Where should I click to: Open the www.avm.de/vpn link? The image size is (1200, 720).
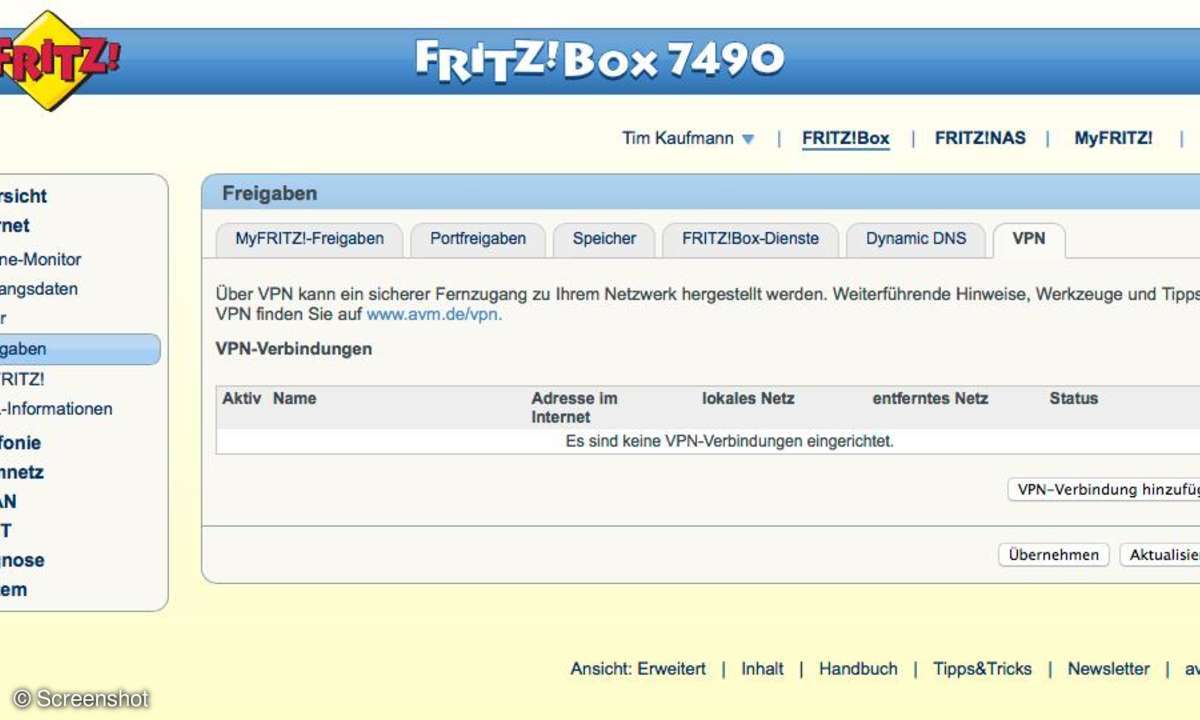click(x=434, y=314)
